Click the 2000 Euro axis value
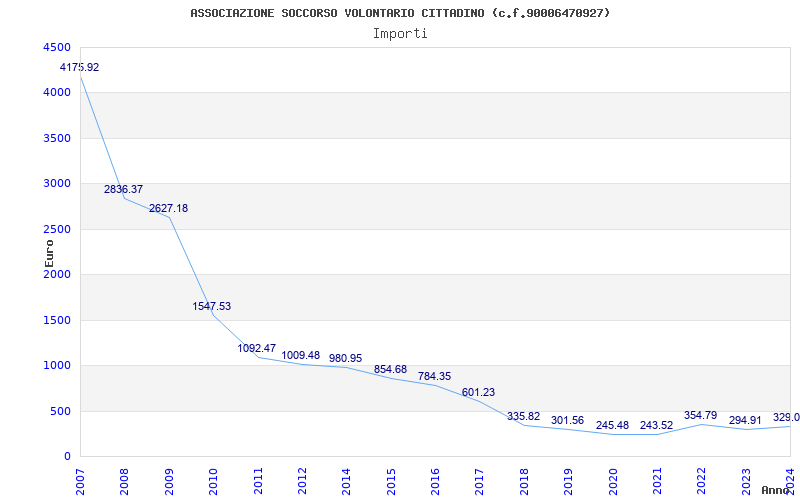Image resolution: width=800 pixels, height=500 pixels. pos(59,274)
